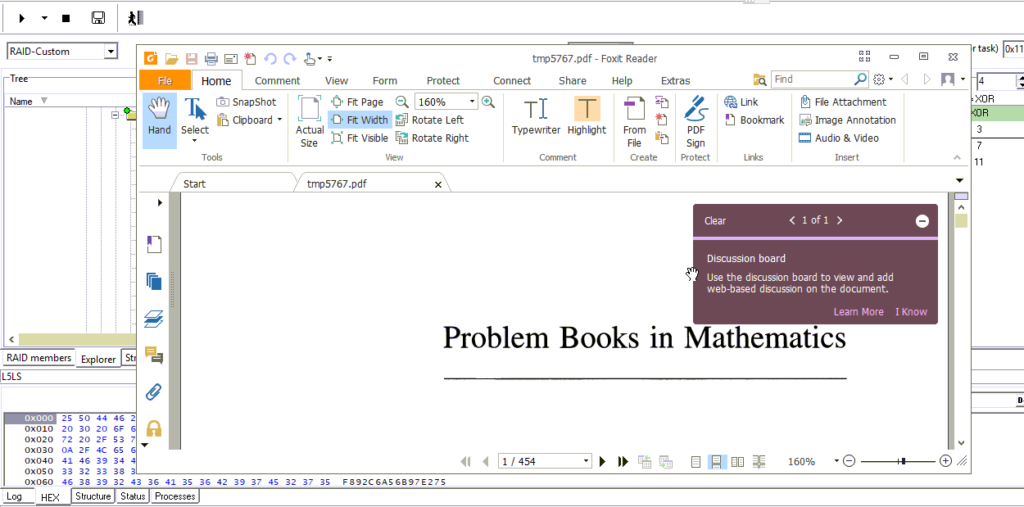The width and height of the screenshot is (1024, 507).
Task: Click the ribbon zoom in magnifier
Action: (488, 102)
